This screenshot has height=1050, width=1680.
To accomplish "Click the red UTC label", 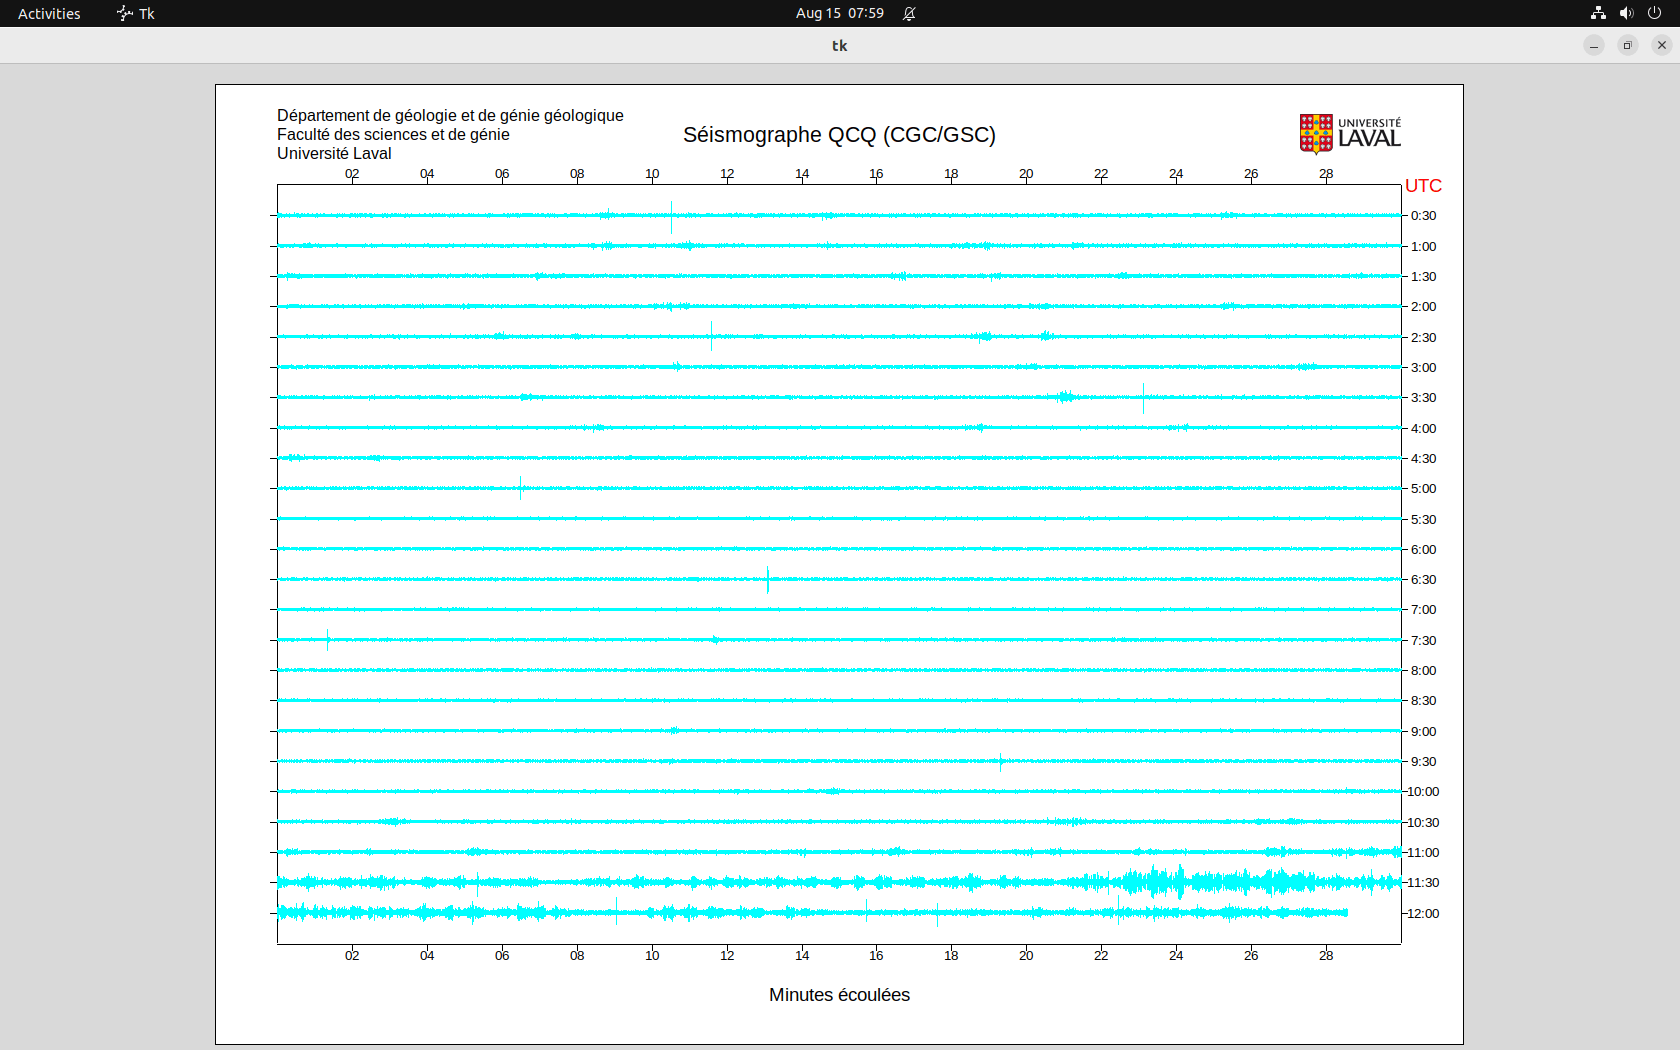I will 1423,186.
